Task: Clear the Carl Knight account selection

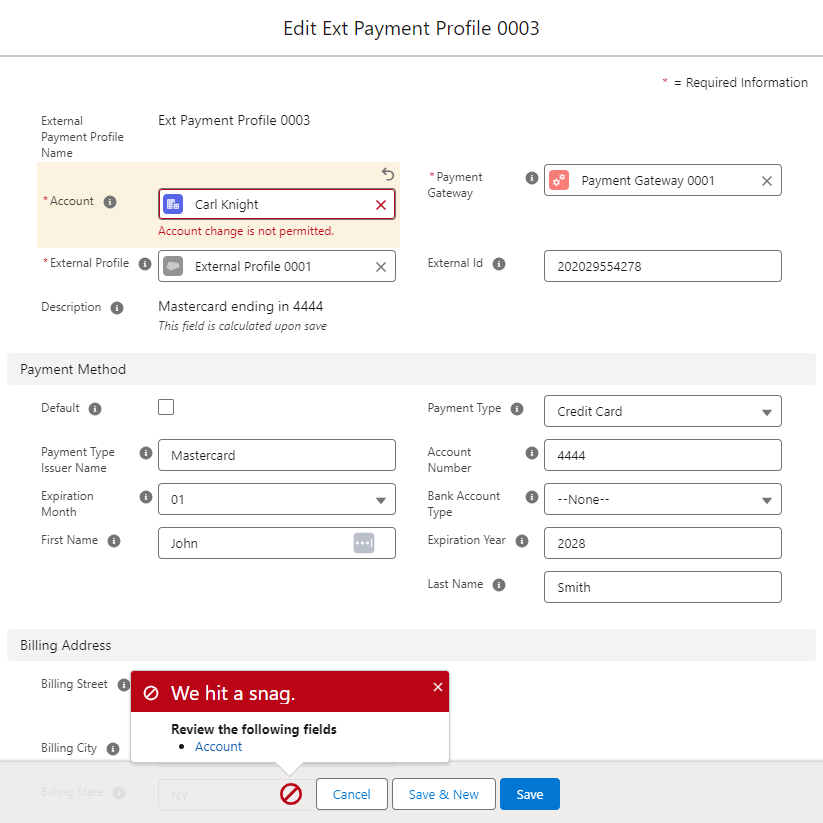Action: pyautogui.click(x=380, y=205)
